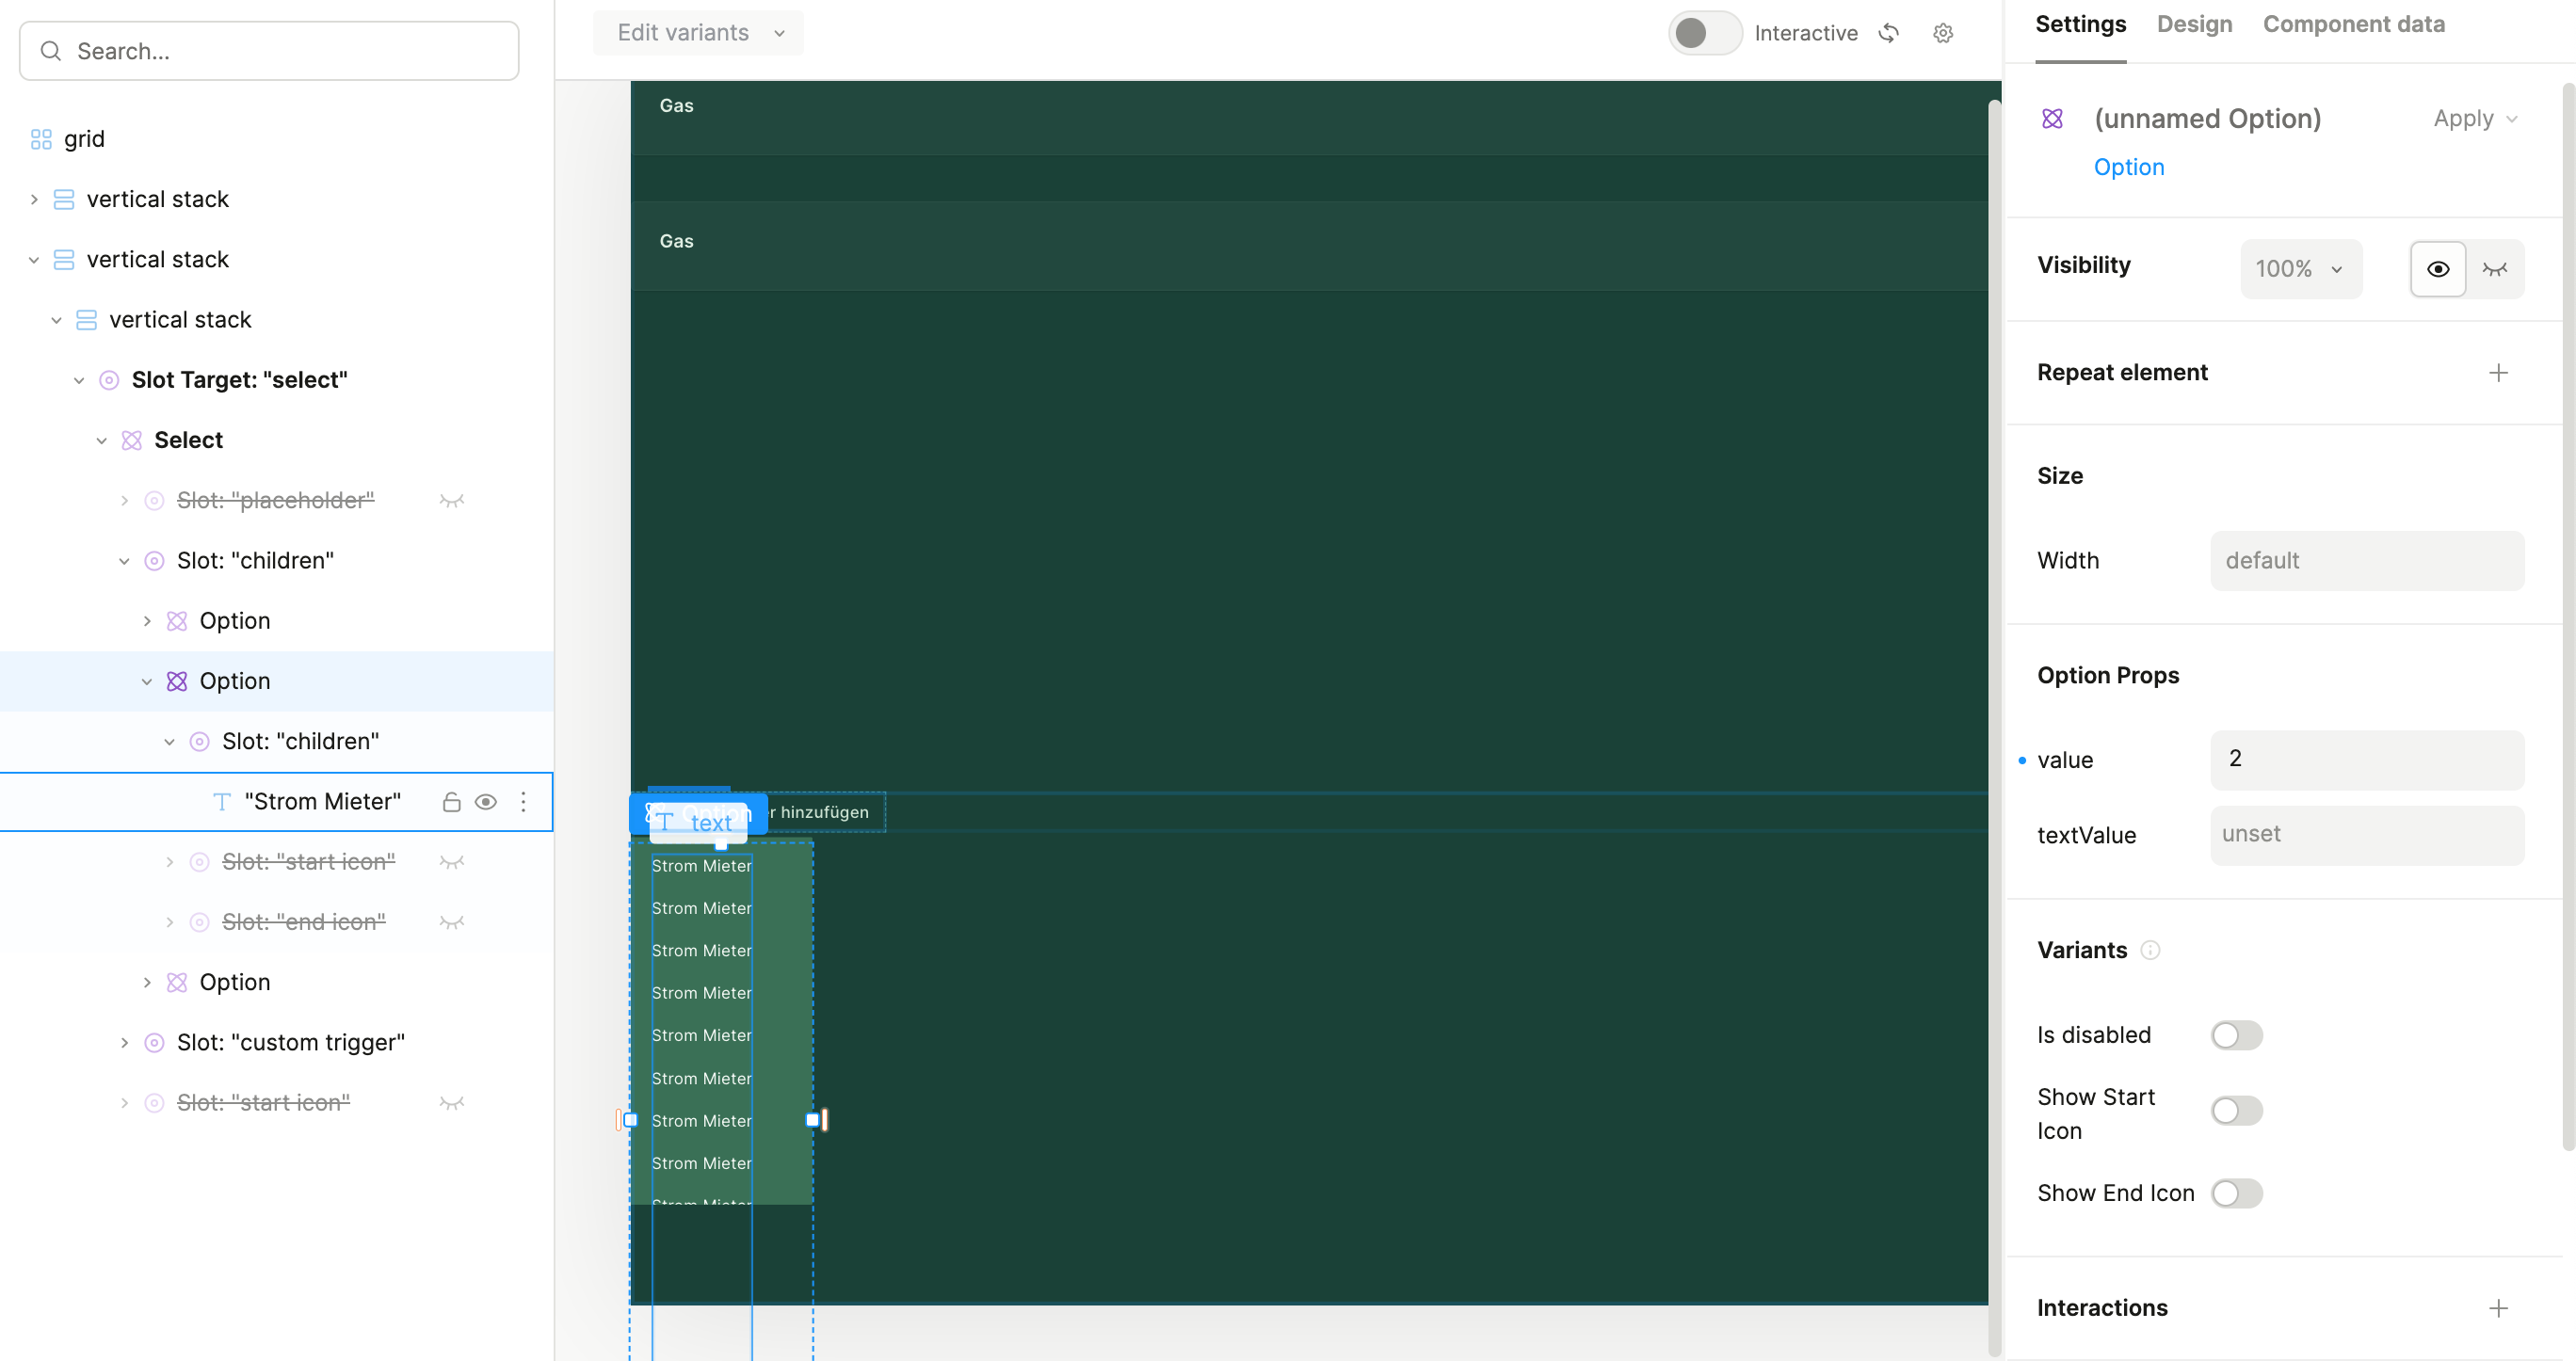This screenshot has height=1361, width=2576.
Task: Toggle the Interactive mode switch
Action: click(1705, 33)
